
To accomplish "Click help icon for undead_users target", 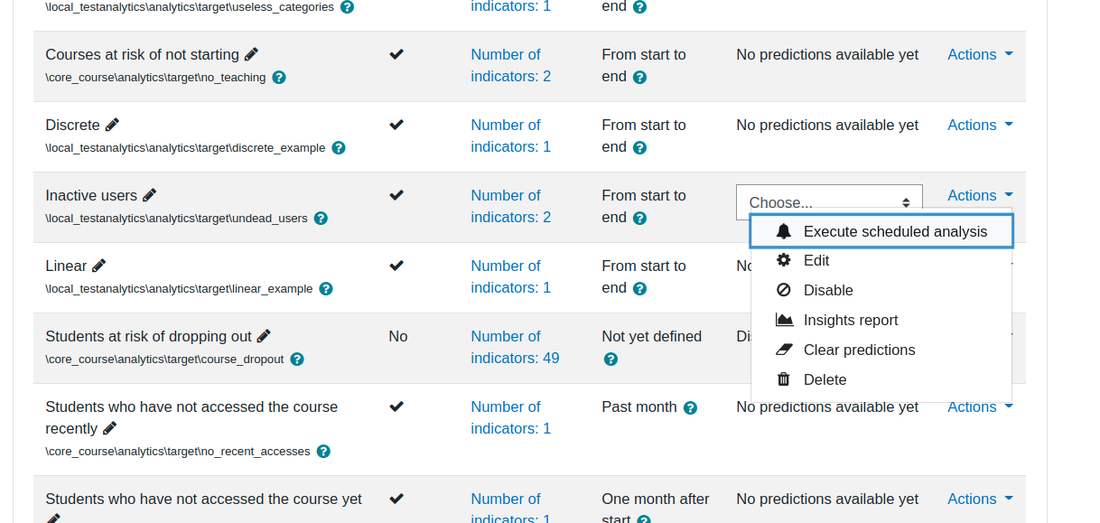I will (321, 218).
